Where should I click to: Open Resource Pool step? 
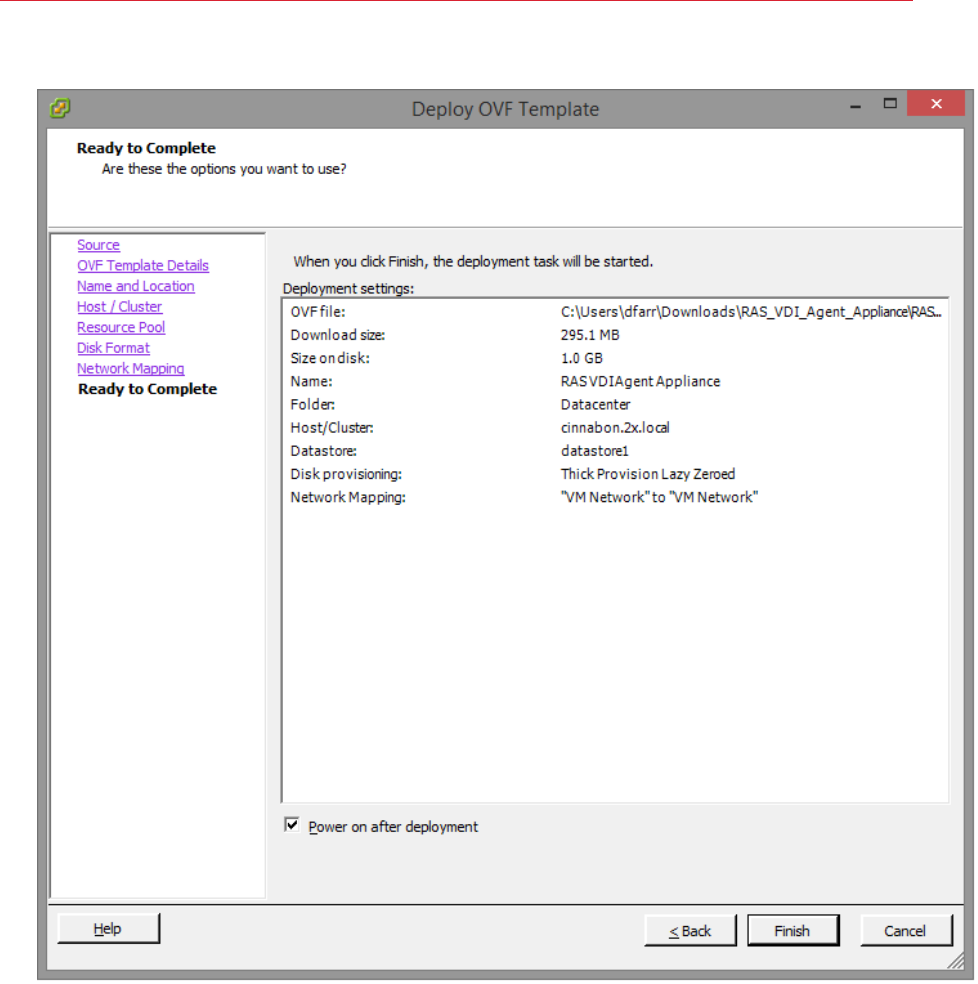coord(121,328)
